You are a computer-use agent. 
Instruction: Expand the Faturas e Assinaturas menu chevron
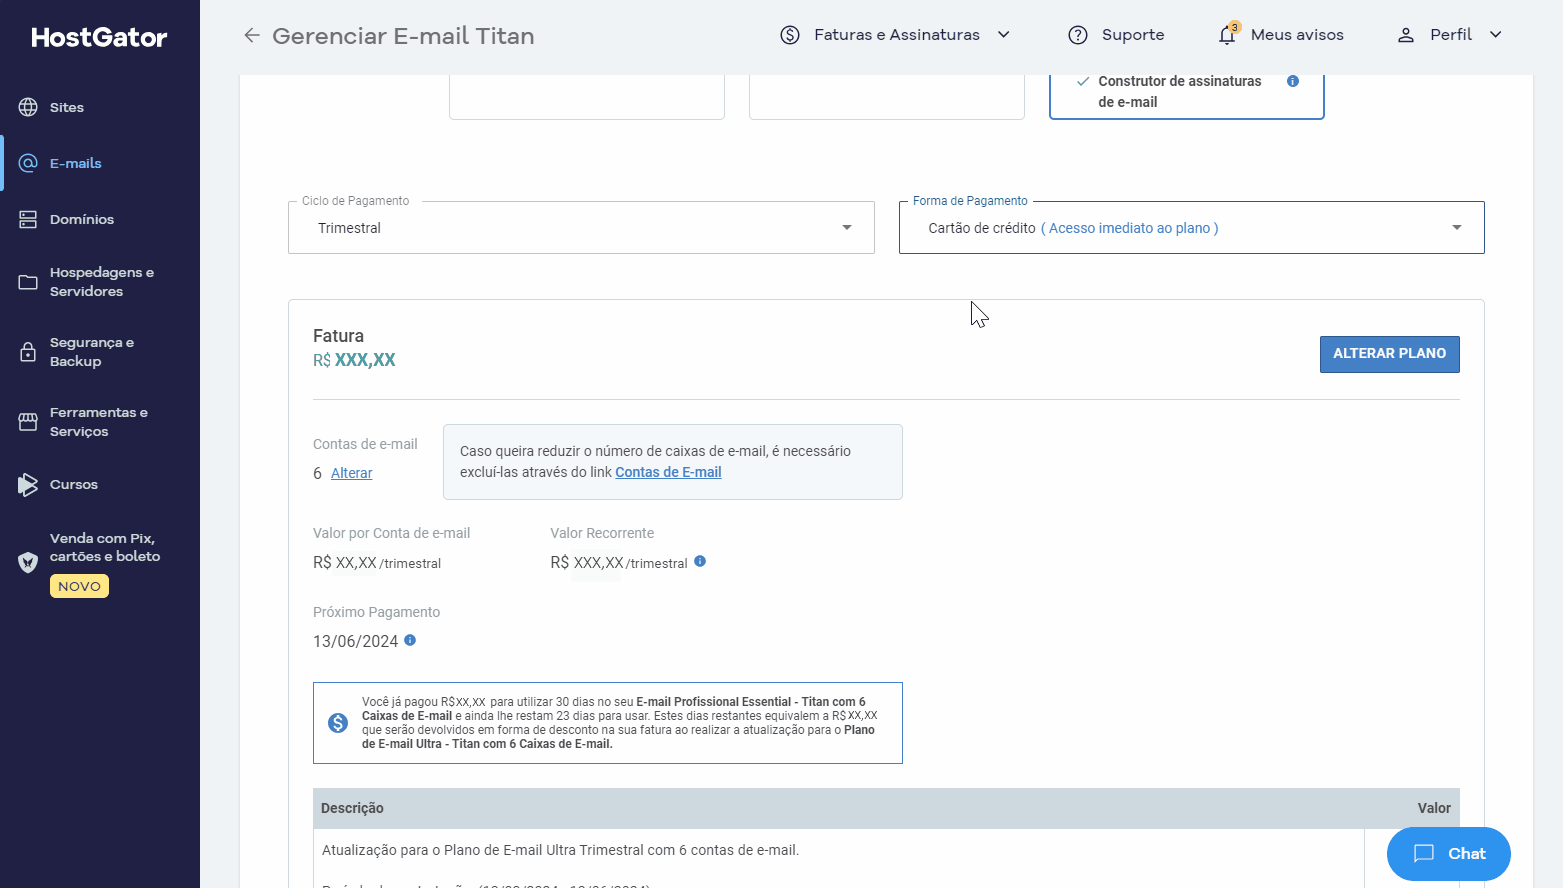(1004, 35)
